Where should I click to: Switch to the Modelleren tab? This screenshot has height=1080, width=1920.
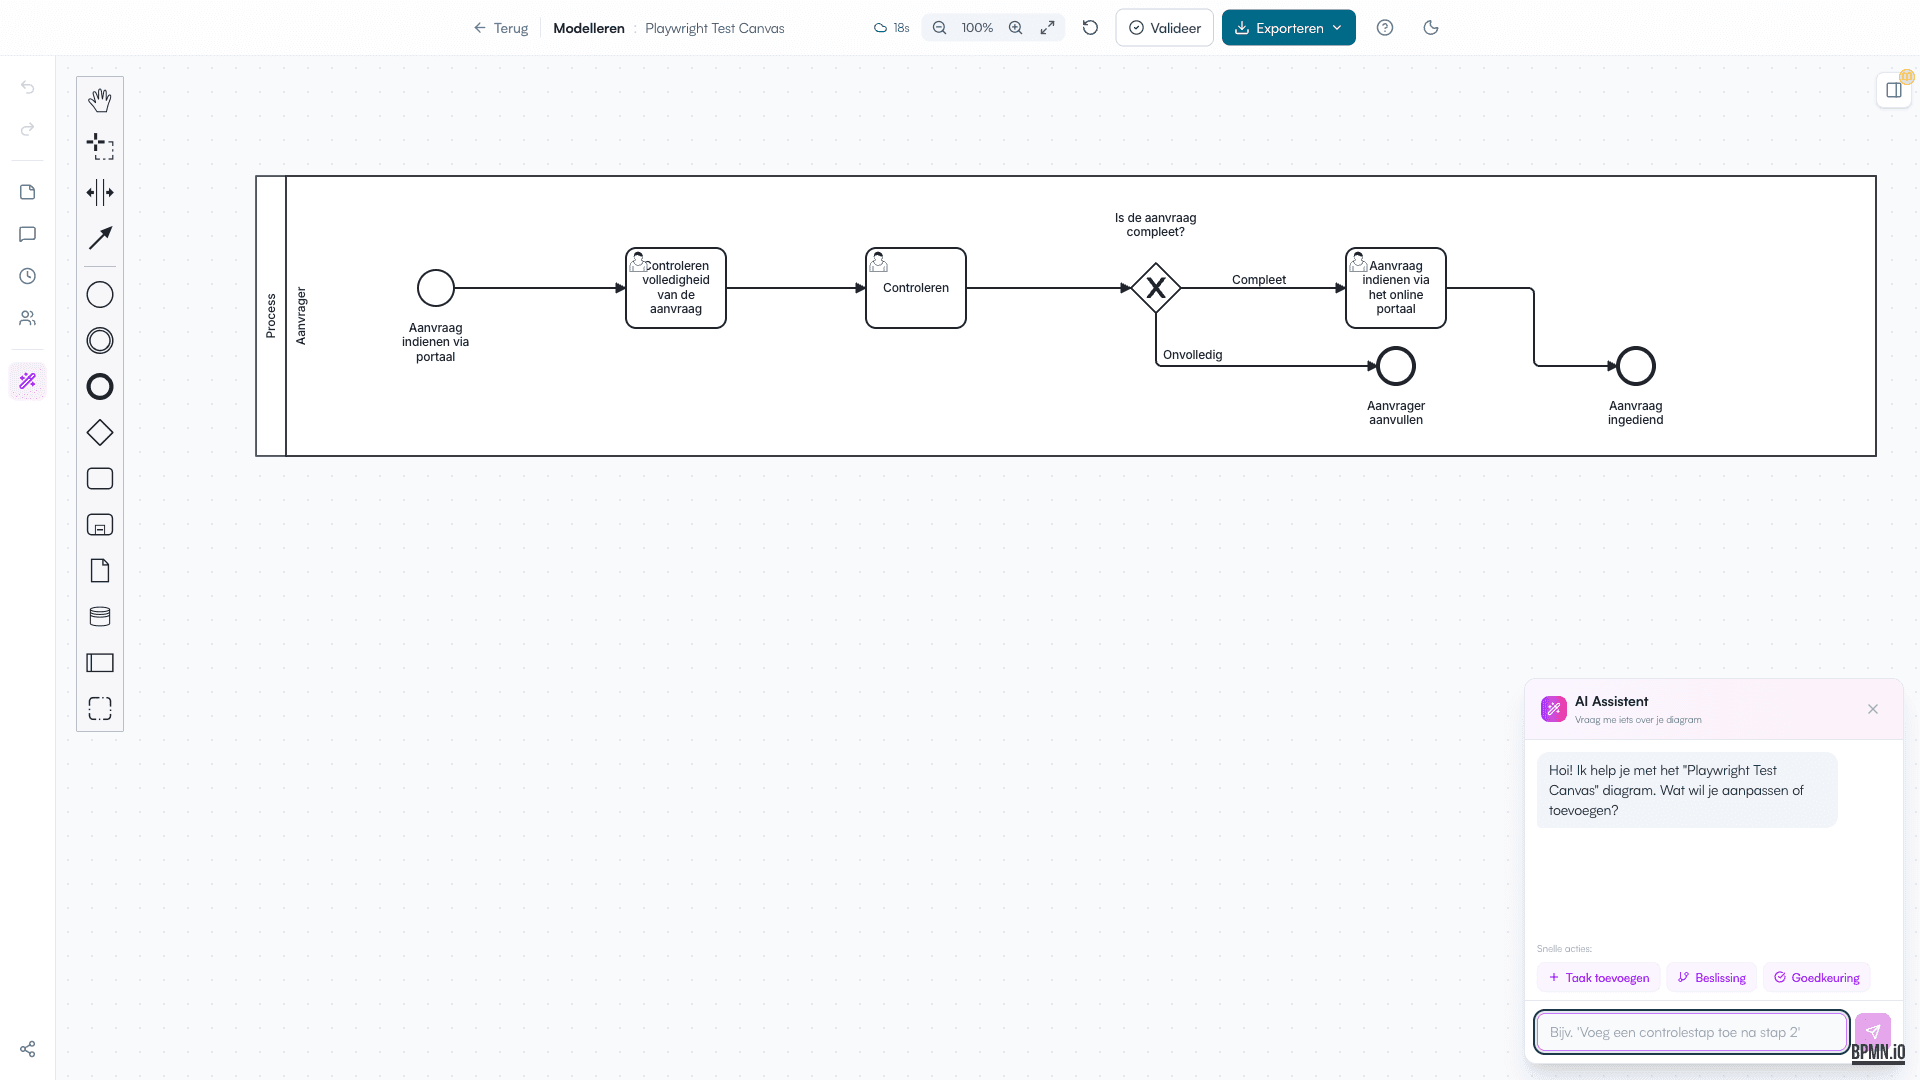[588, 28]
